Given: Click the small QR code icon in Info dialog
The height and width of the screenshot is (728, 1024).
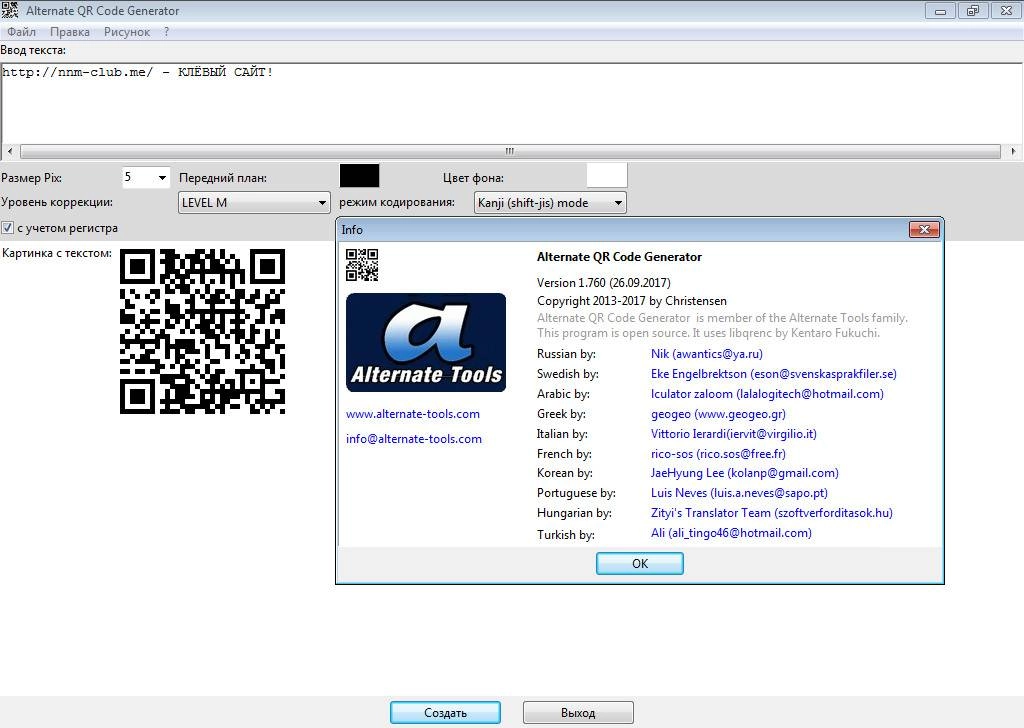Looking at the screenshot, I should pyautogui.click(x=362, y=265).
